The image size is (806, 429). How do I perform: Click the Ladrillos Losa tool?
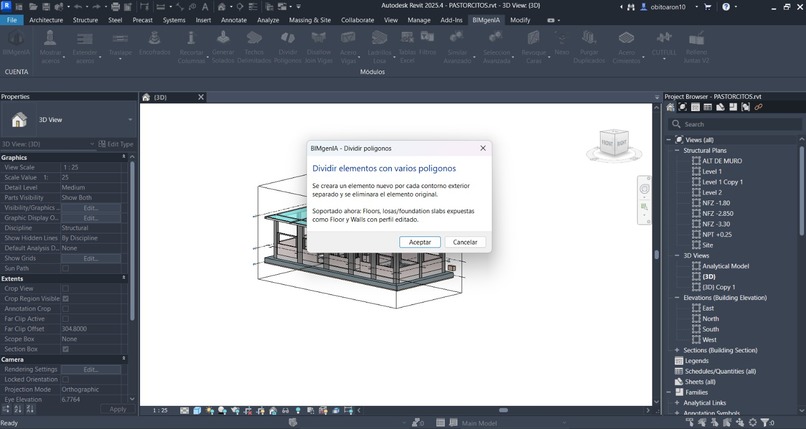(379, 47)
